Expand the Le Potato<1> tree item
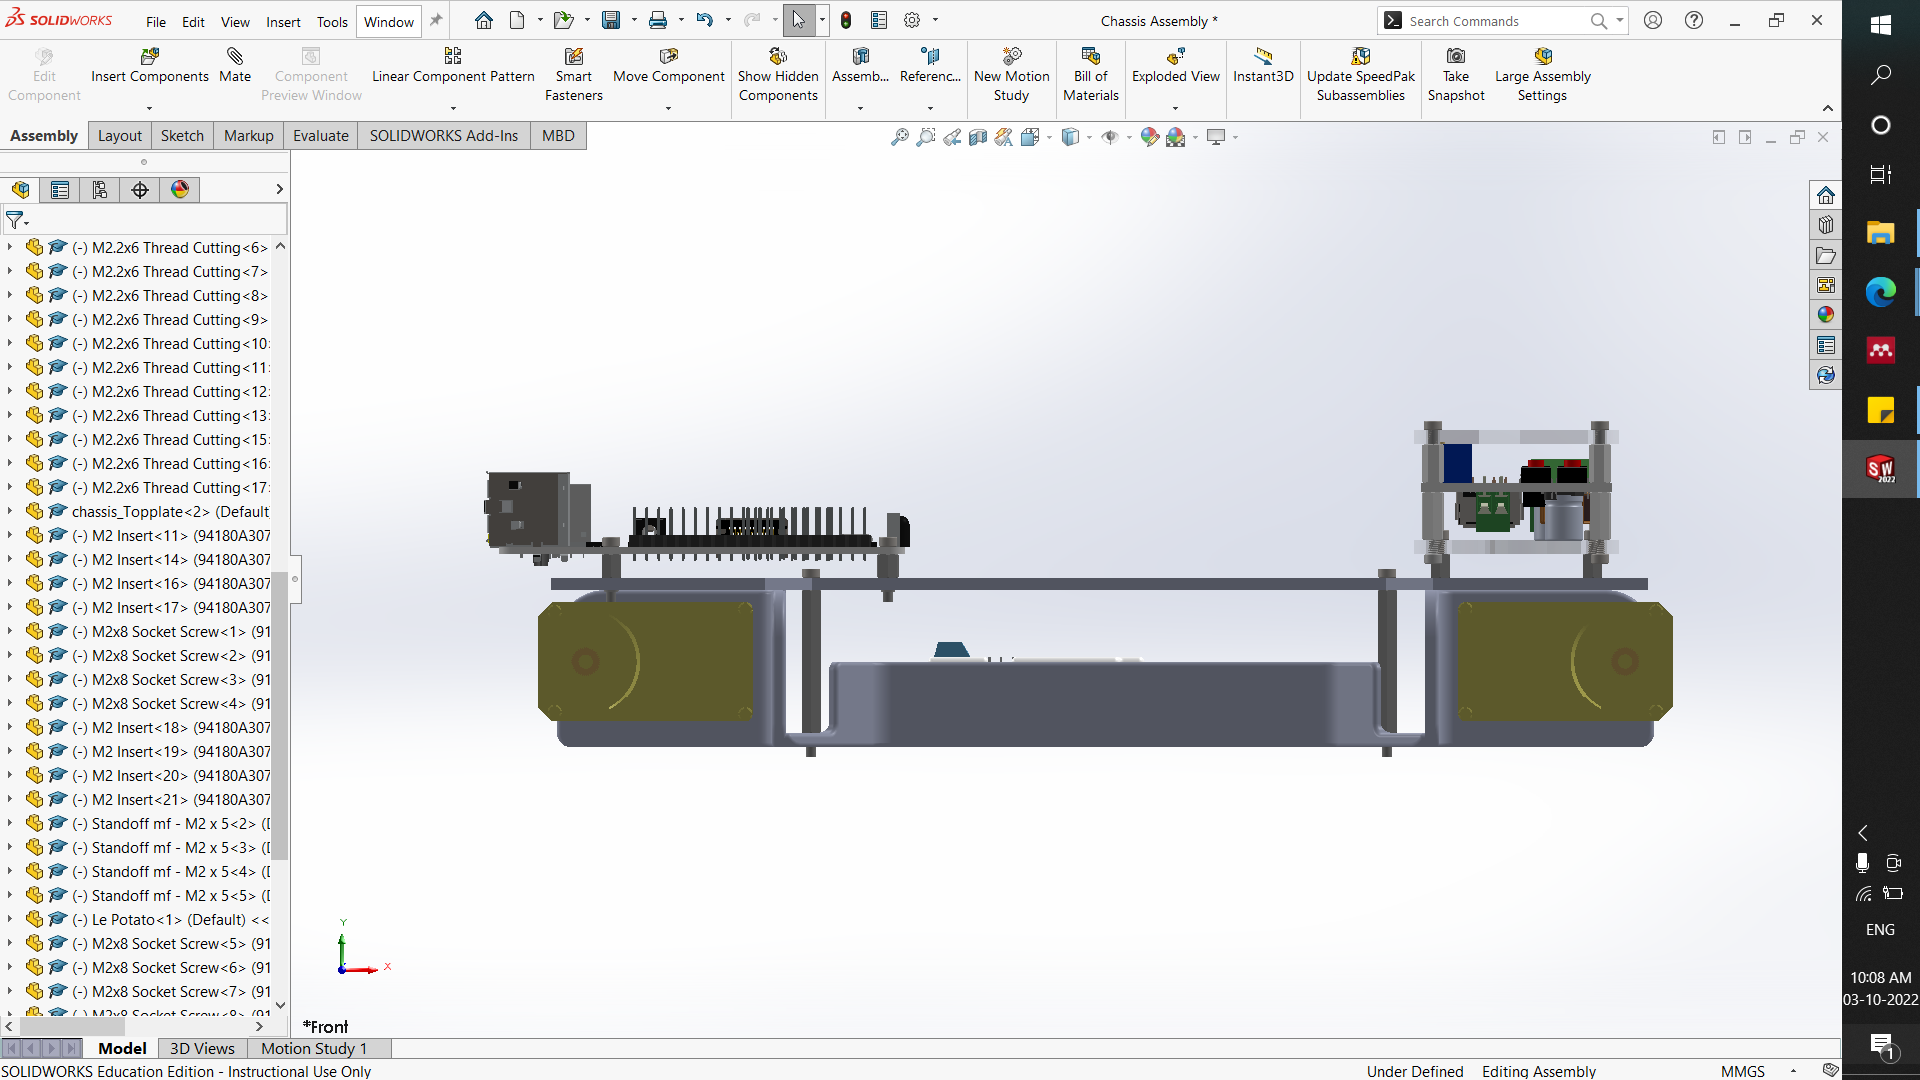The height and width of the screenshot is (1080, 1920). tap(11, 919)
